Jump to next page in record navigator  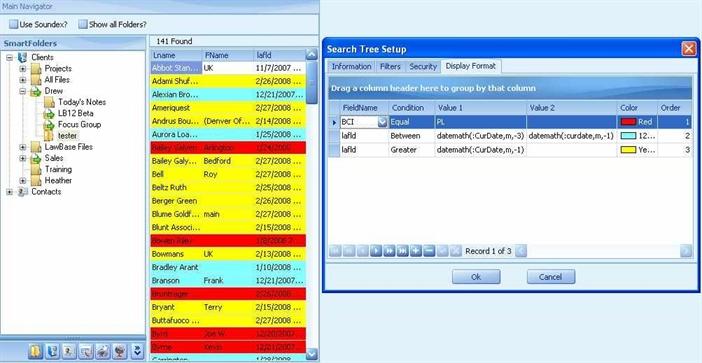tap(389, 251)
